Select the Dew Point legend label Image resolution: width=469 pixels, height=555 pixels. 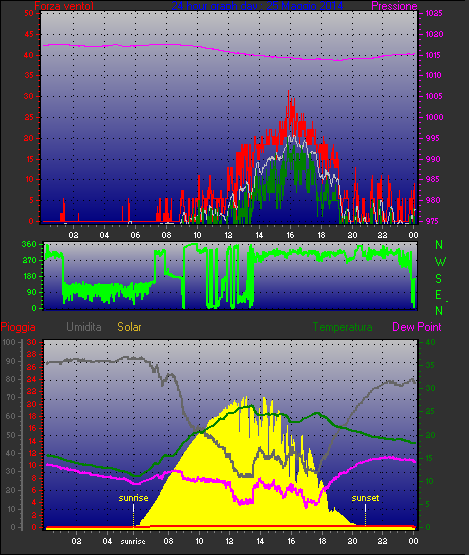click(417, 327)
